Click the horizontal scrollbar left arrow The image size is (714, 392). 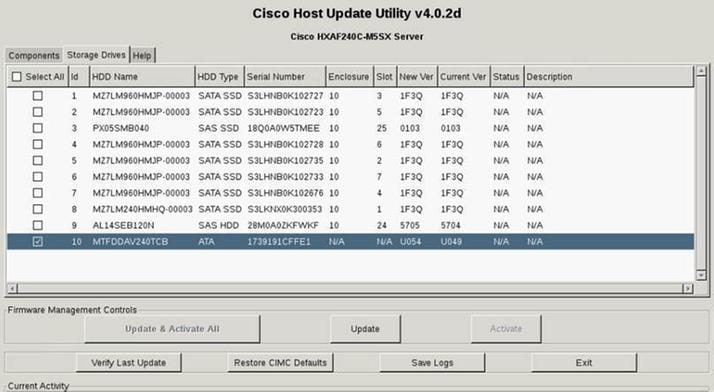tap(12, 288)
